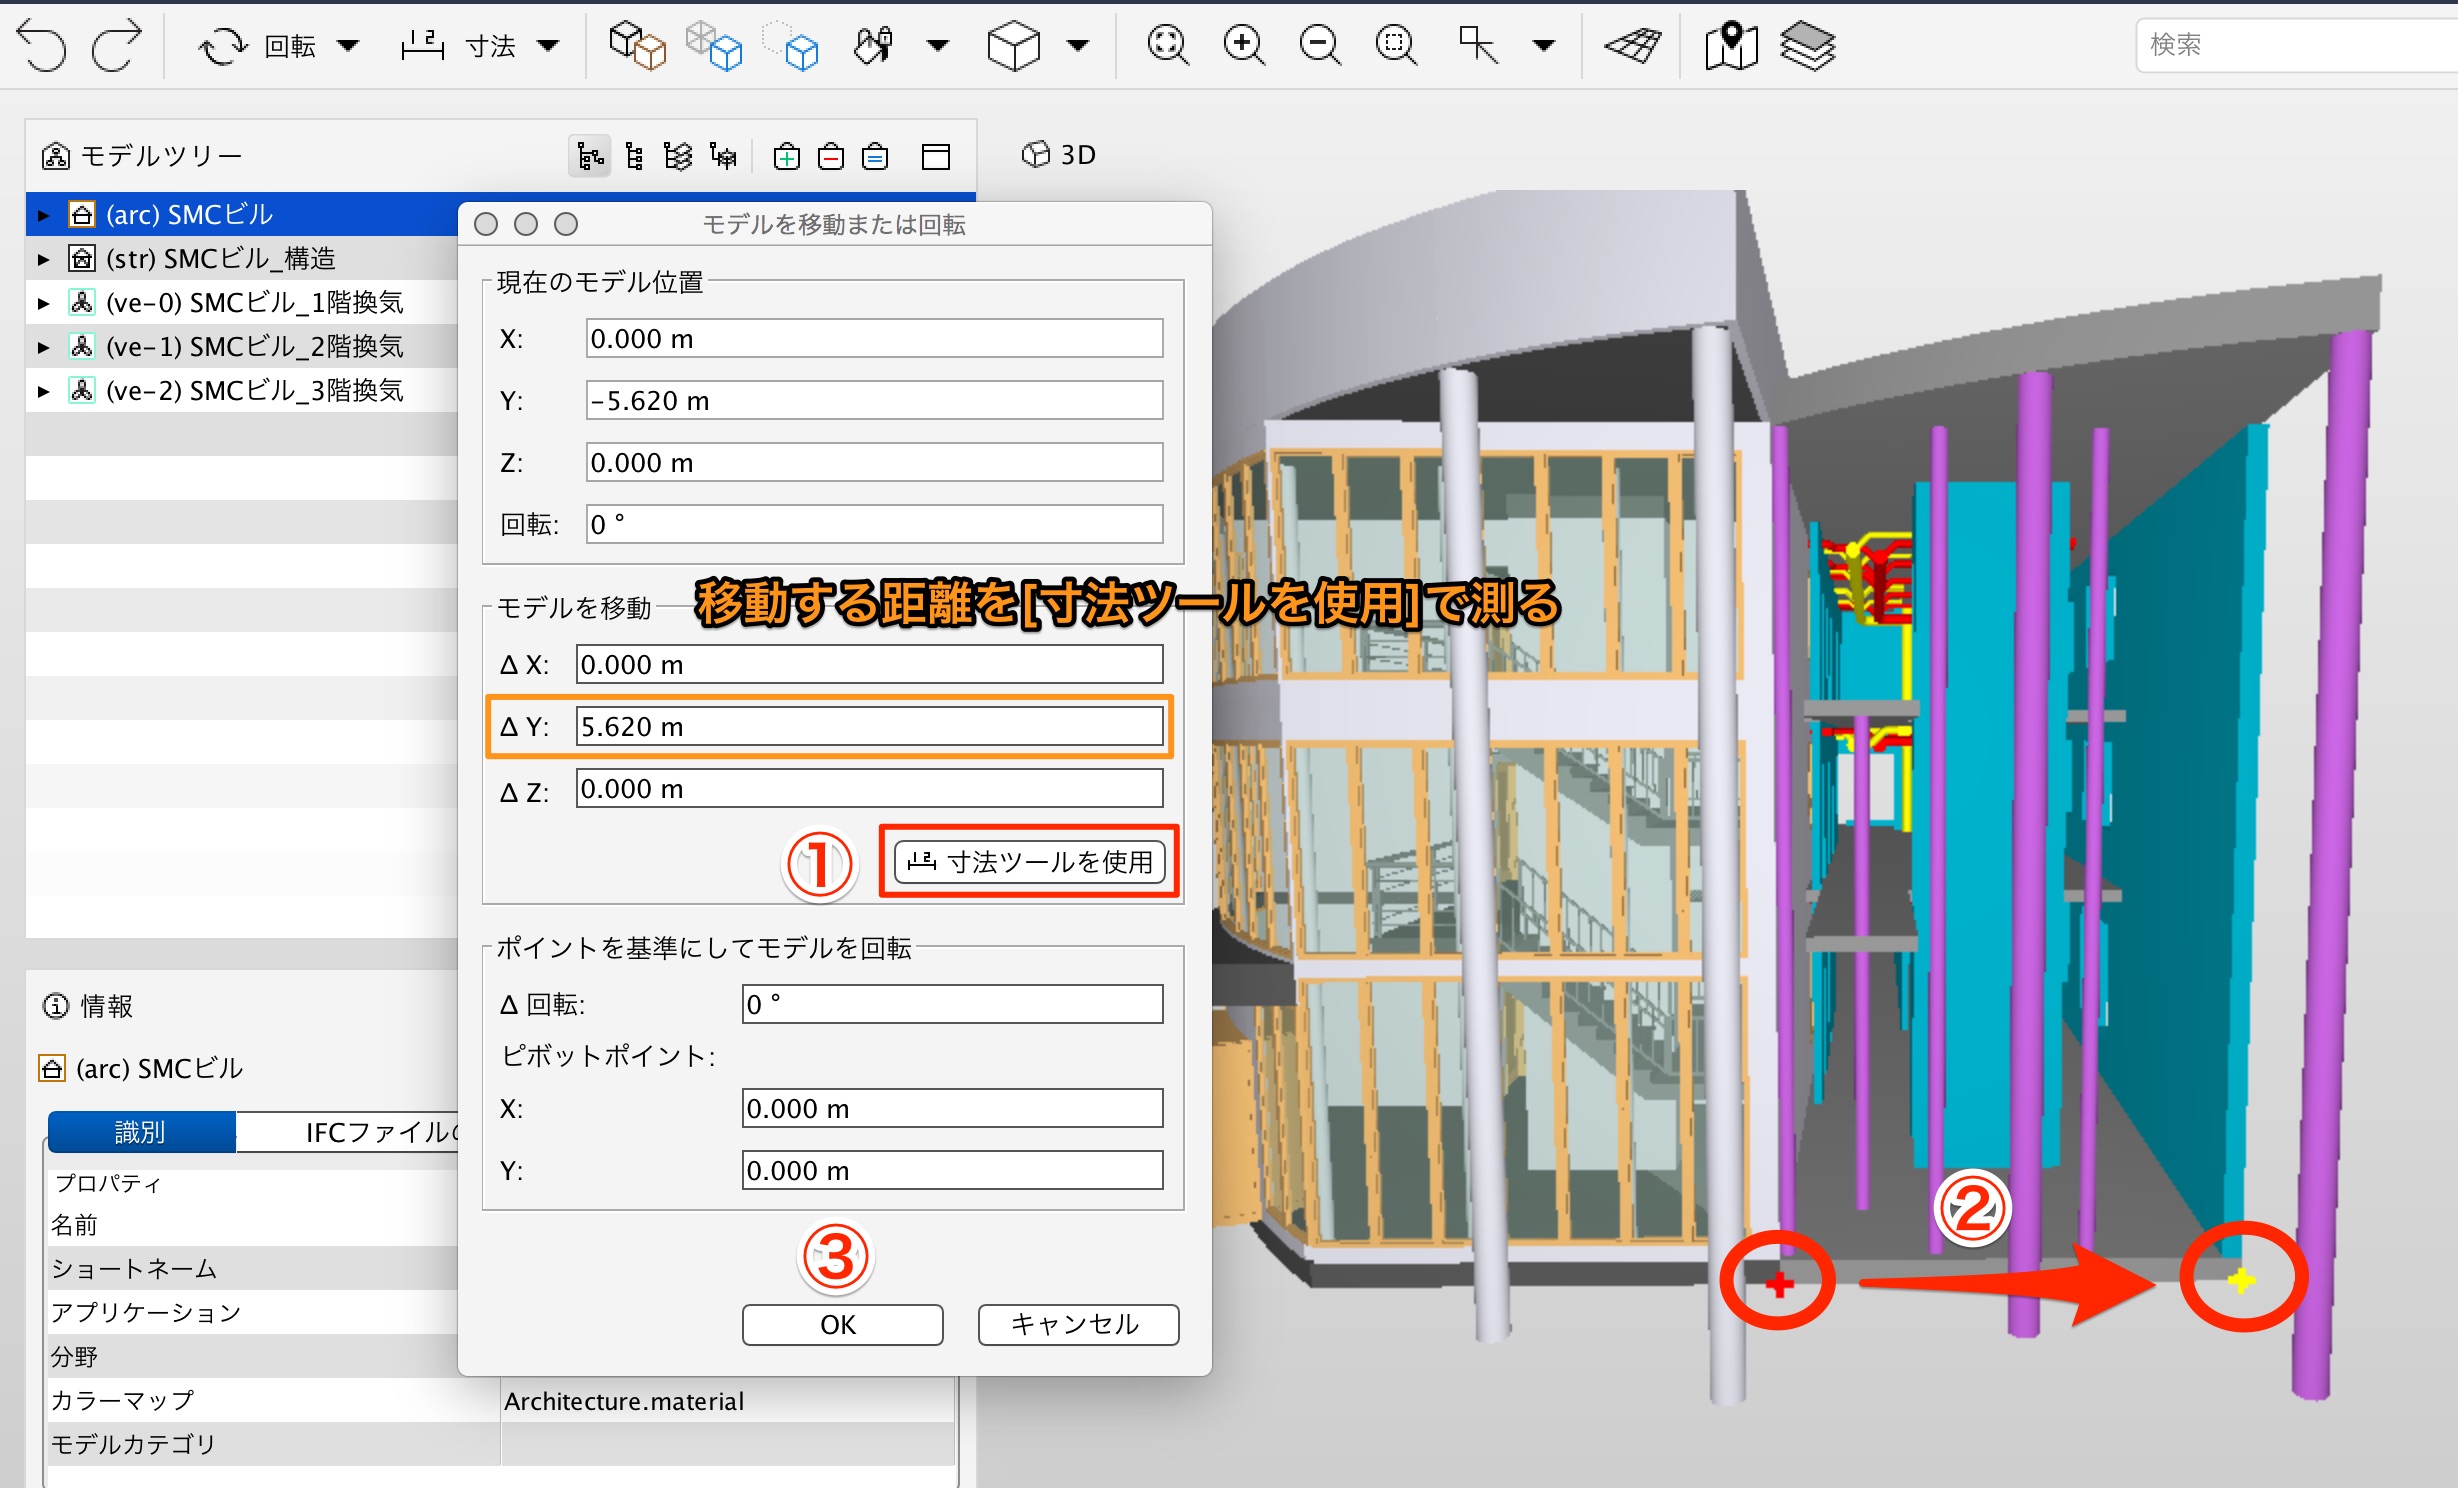Expand the (ve-0) SMCビル_1階換気 node
This screenshot has height=1488, width=2458.
[x=43, y=303]
